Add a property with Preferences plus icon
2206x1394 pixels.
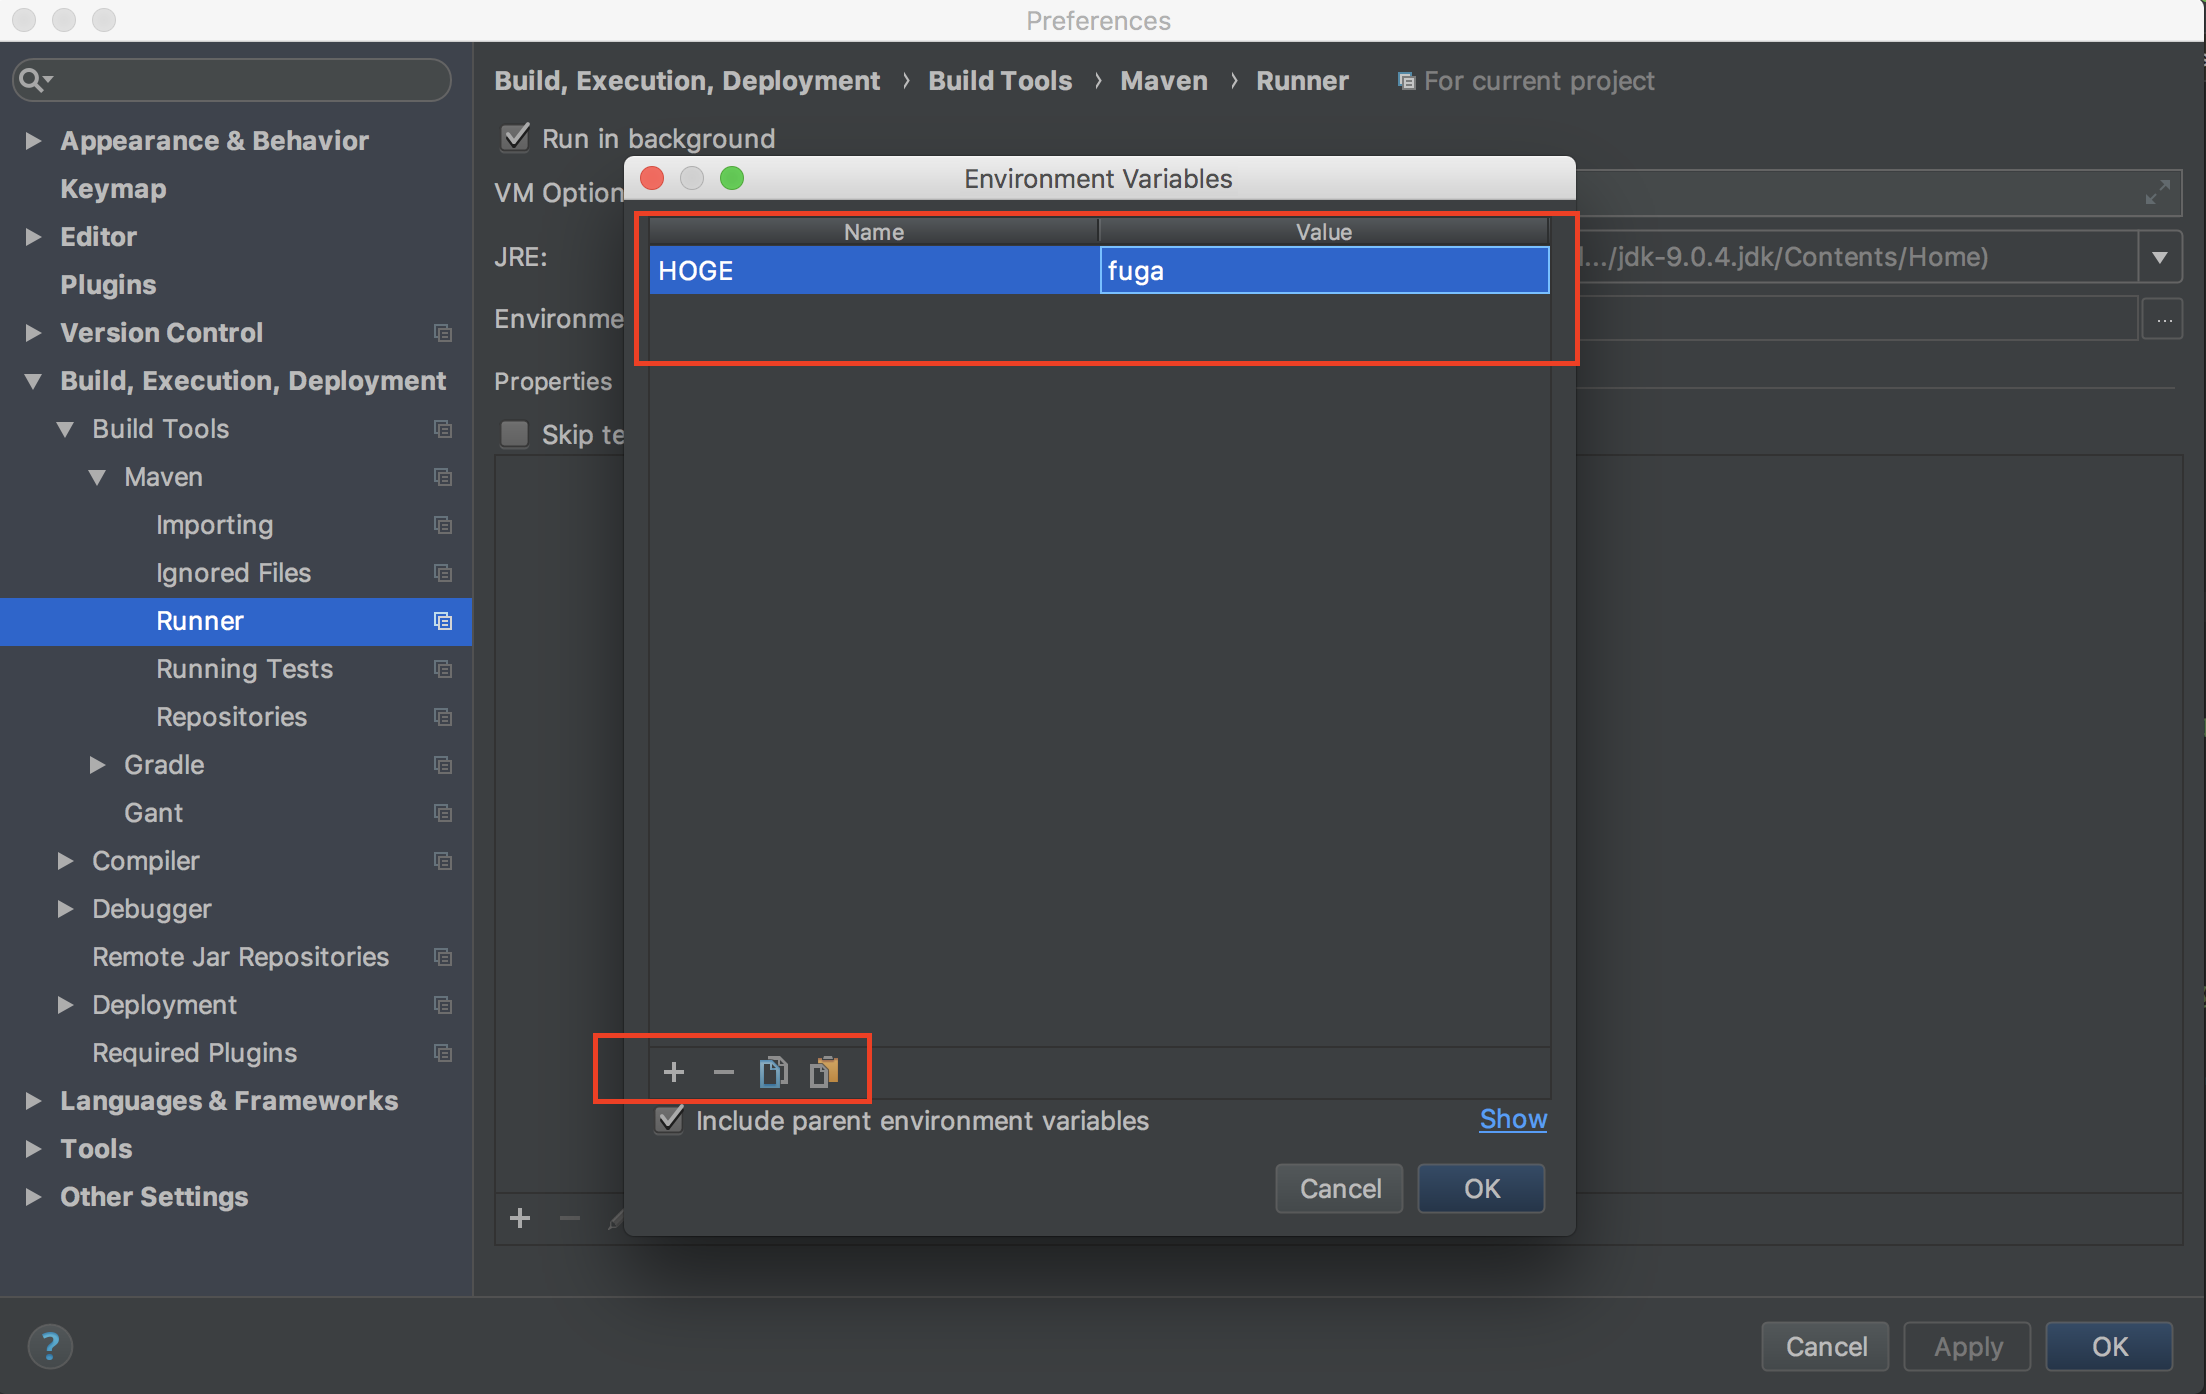click(520, 1218)
